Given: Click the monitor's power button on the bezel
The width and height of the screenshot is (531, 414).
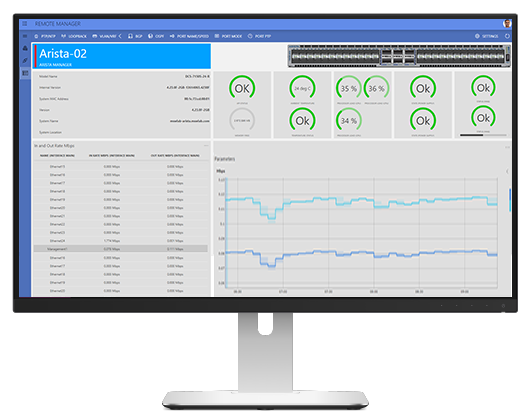Looking at the screenshot, I should (503, 306).
